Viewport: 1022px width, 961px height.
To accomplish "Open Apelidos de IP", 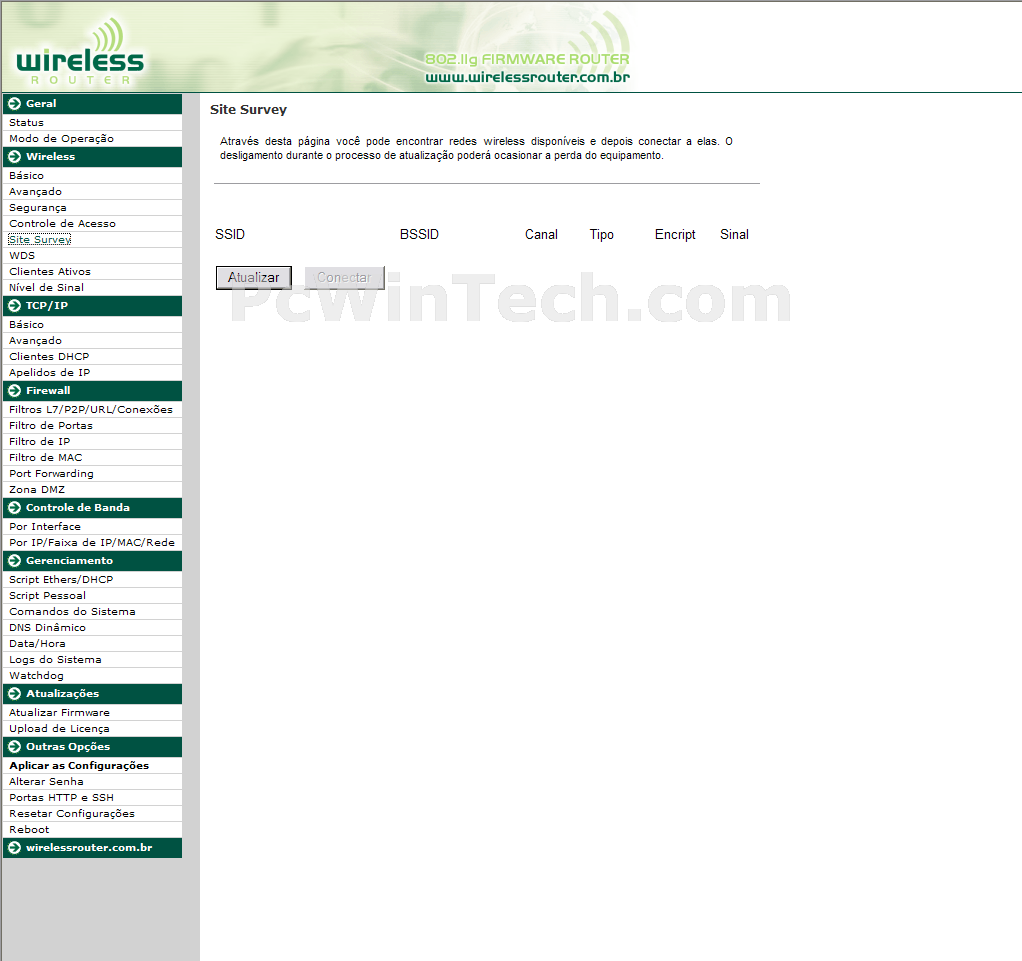I will [50, 373].
